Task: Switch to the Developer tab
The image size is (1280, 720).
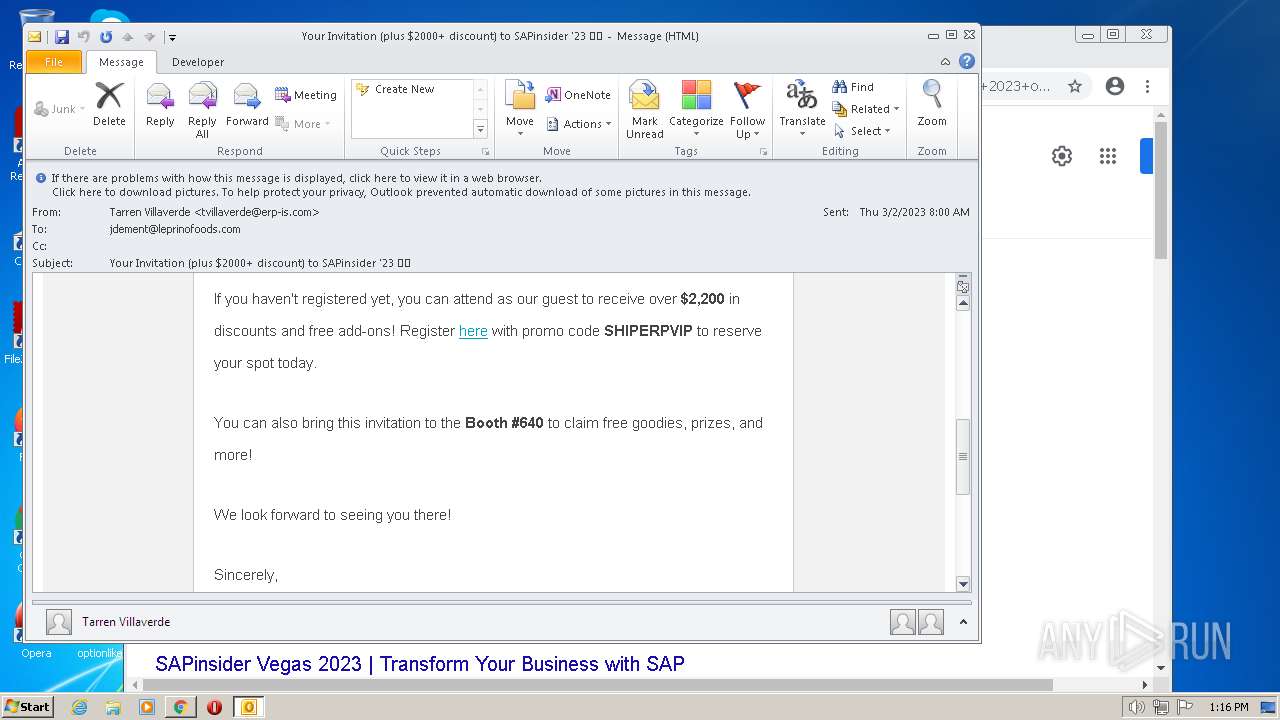Action: pos(198,62)
